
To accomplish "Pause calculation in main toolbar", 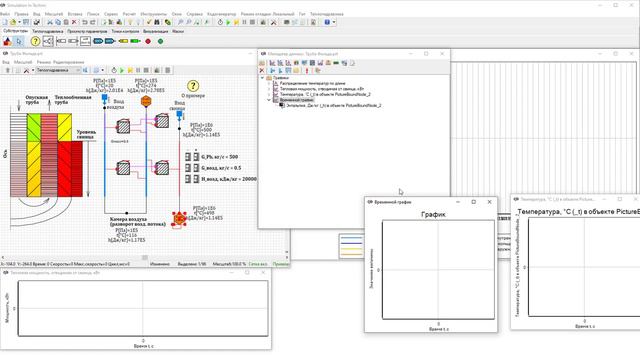I will coord(244,22).
